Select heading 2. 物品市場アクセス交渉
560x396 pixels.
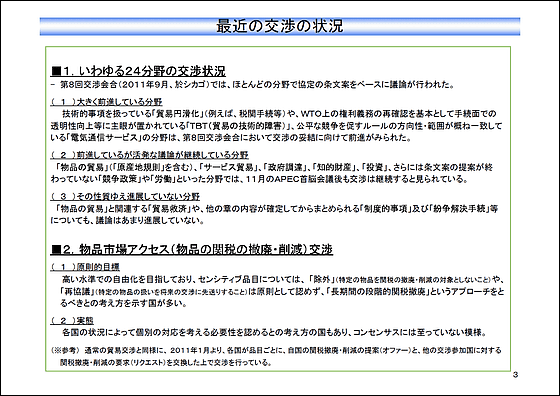pyautogui.click(x=192, y=249)
